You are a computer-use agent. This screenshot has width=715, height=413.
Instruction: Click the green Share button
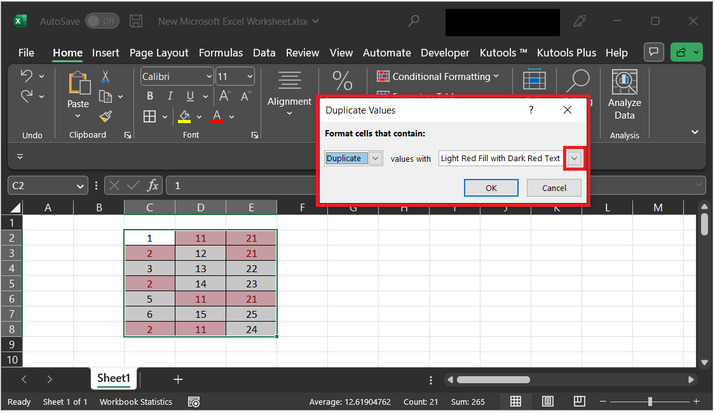[x=686, y=52]
